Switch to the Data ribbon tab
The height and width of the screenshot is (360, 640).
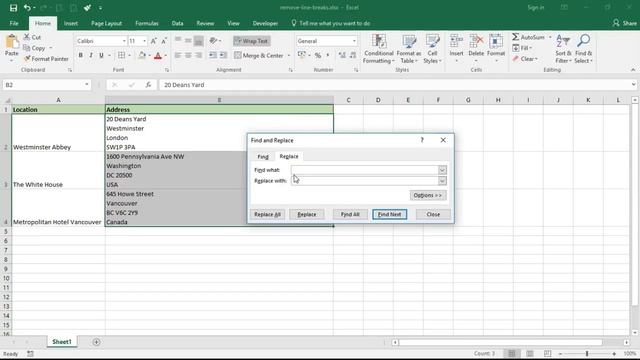[x=177, y=24]
